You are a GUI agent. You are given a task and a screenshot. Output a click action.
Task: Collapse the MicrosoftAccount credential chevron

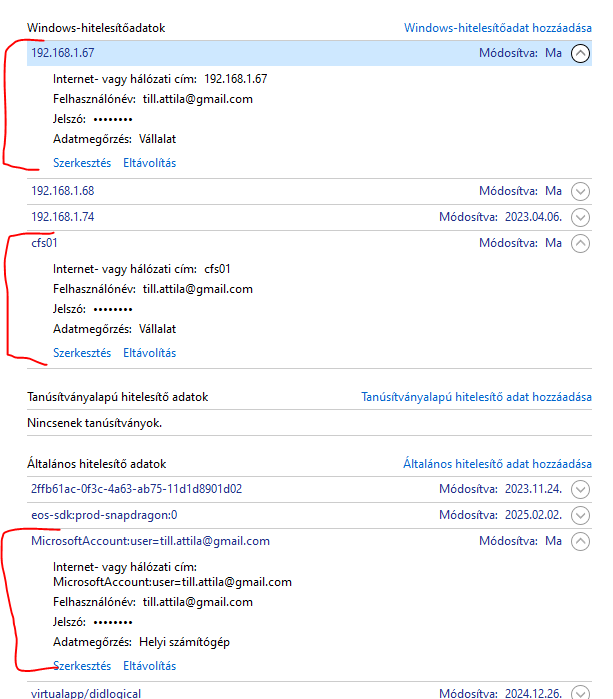tap(580, 542)
